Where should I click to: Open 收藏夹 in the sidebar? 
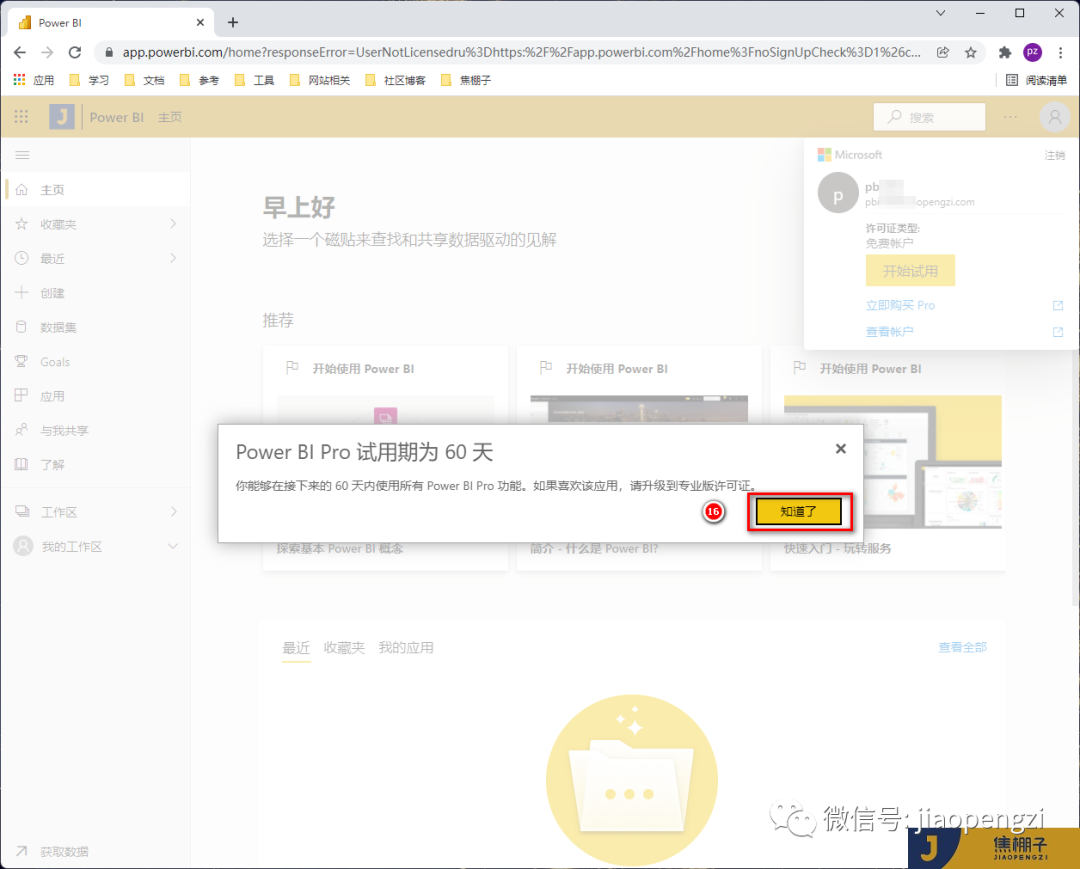(x=96, y=224)
